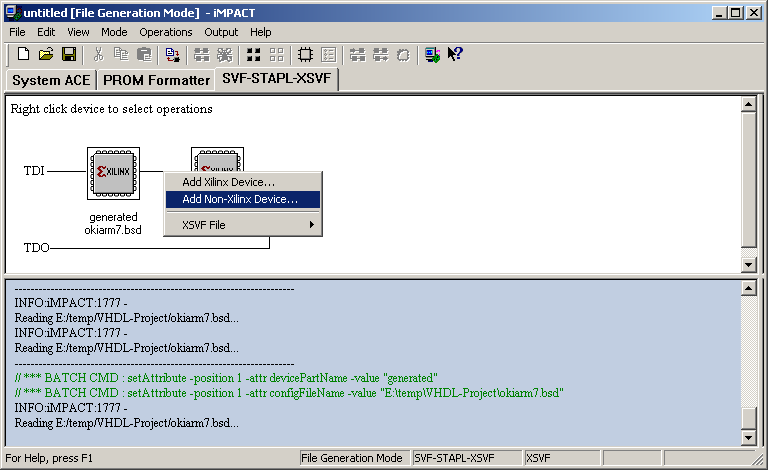Click the computer with cable toolbar icon
This screenshot has height=470, width=768.
click(432, 54)
